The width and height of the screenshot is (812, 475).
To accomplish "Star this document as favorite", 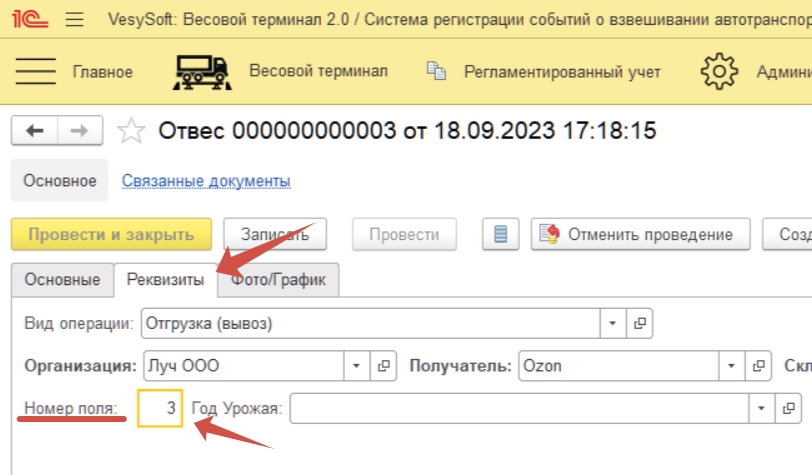I will coord(132,131).
